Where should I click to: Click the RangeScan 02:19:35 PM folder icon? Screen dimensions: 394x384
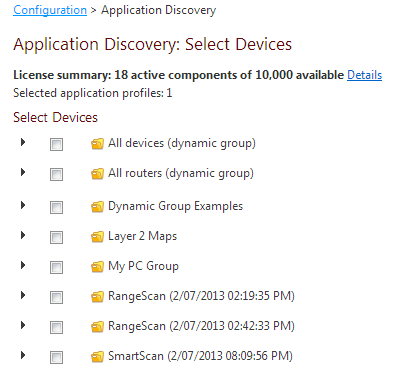click(x=97, y=297)
